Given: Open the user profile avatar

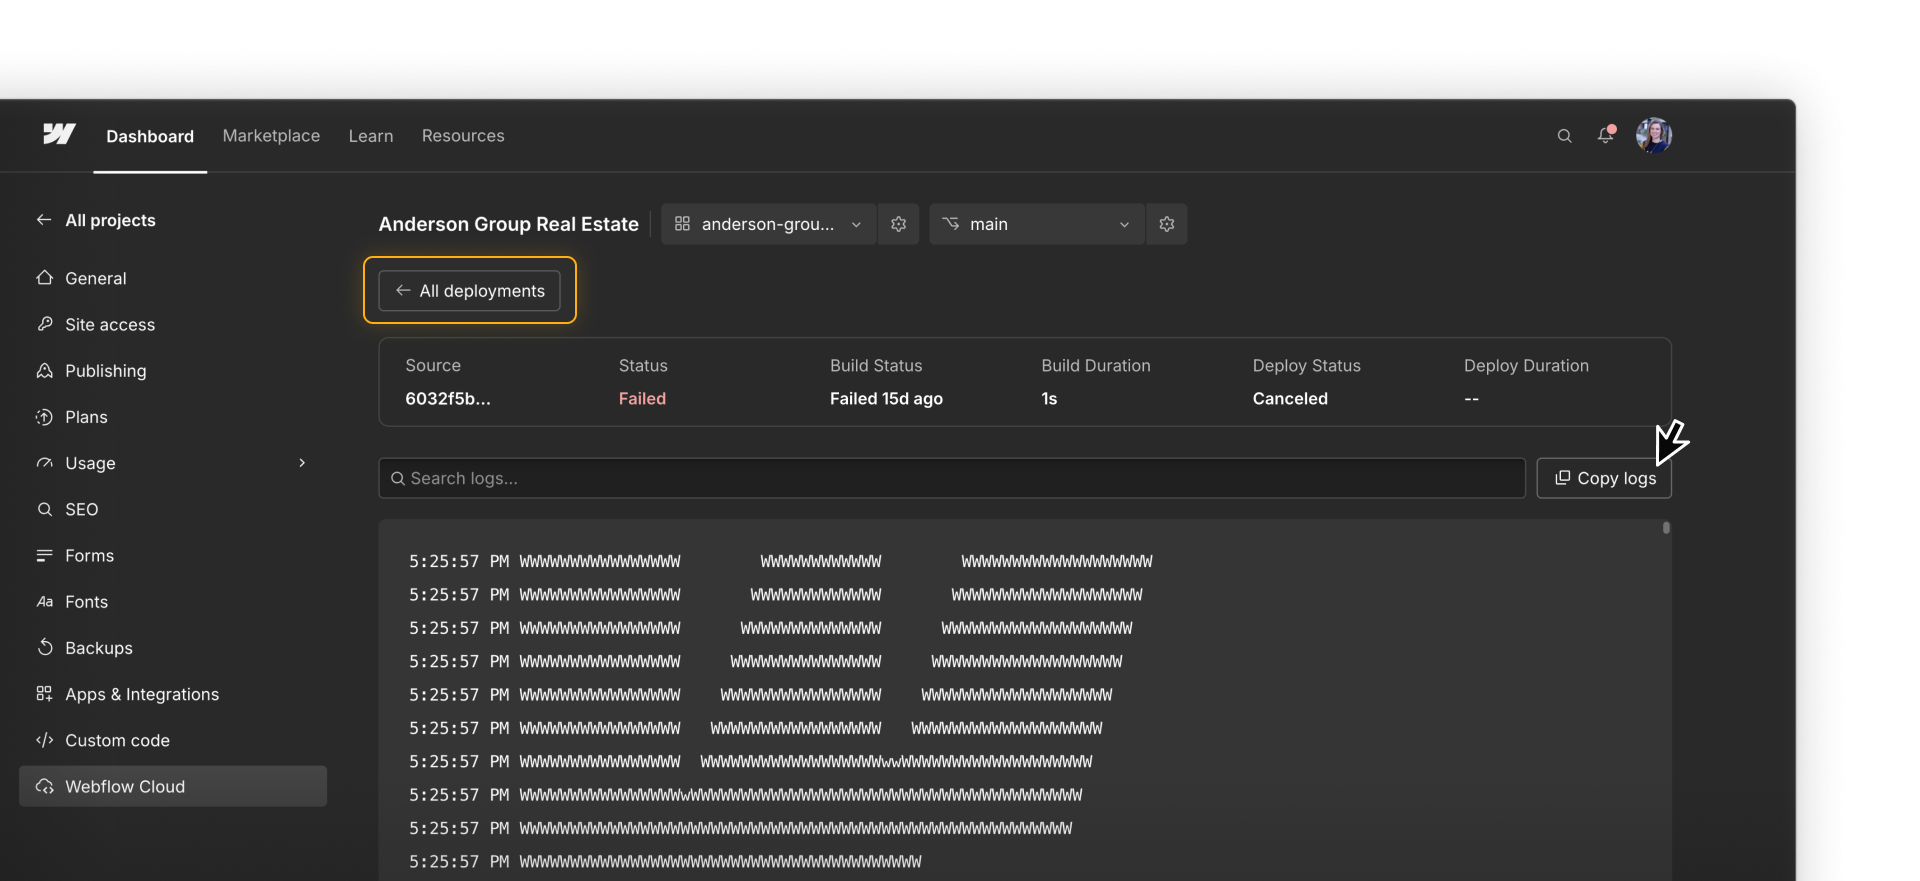Looking at the screenshot, I should [1653, 135].
